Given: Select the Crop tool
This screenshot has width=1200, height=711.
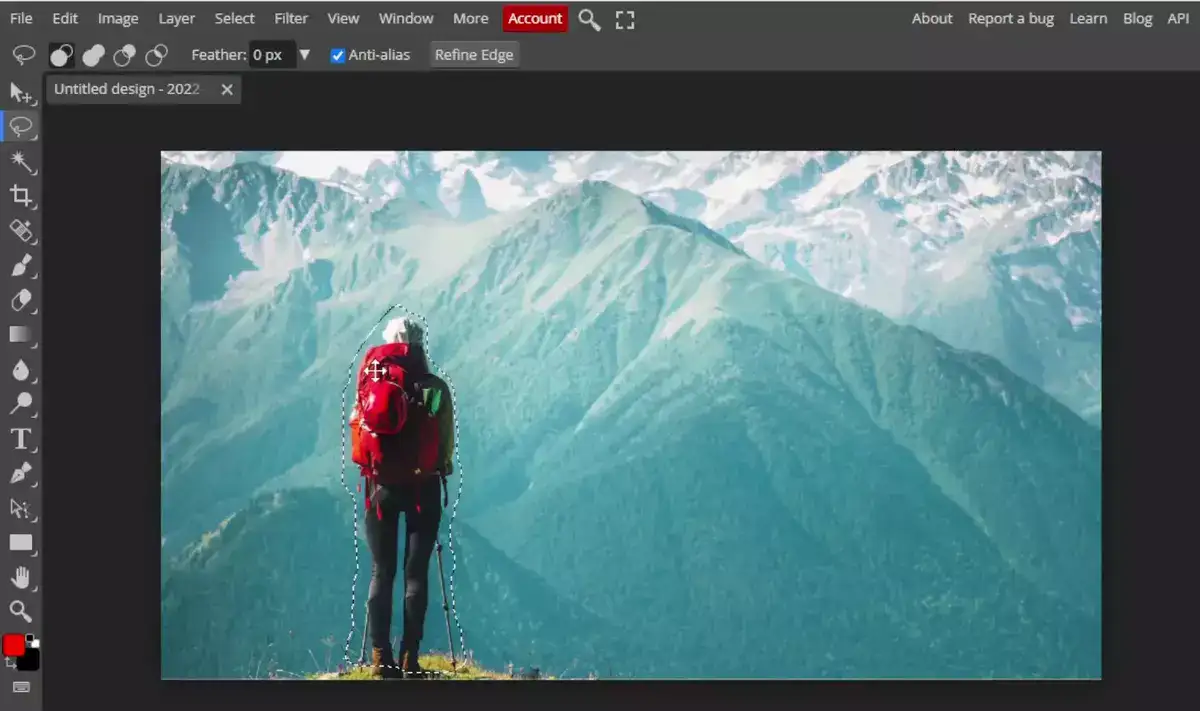Looking at the screenshot, I should [x=21, y=196].
